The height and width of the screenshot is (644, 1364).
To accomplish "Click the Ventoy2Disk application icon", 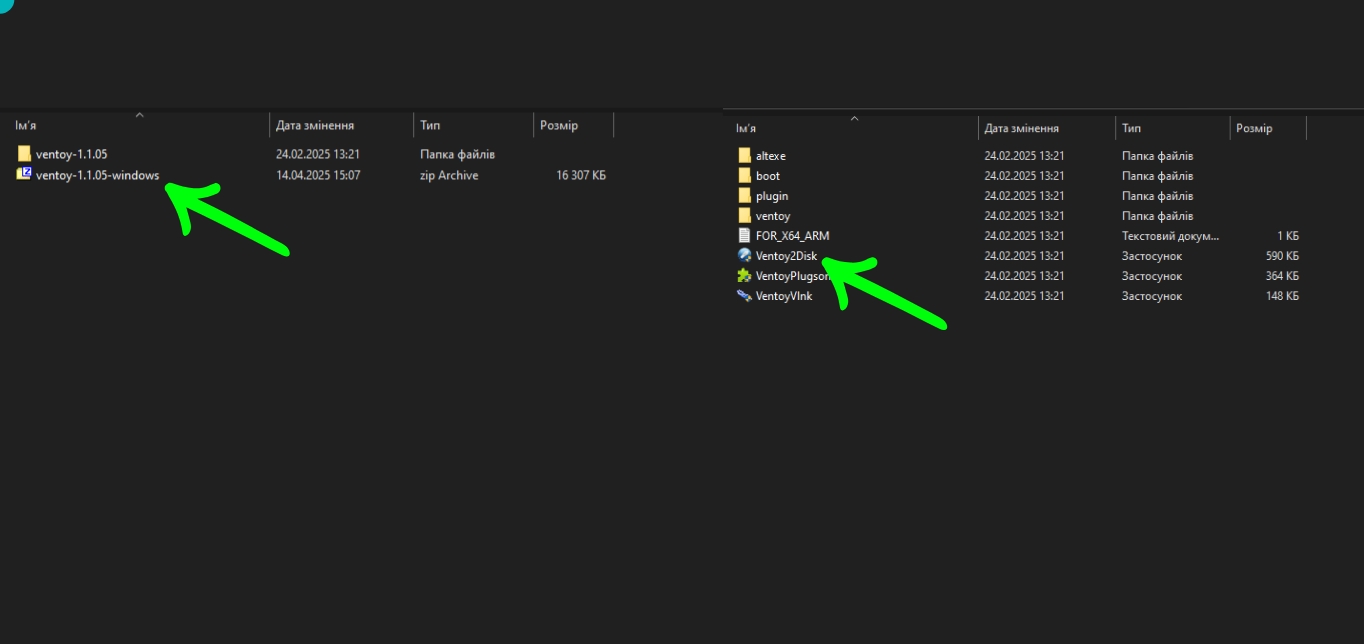I will click(x=744, y=256).
